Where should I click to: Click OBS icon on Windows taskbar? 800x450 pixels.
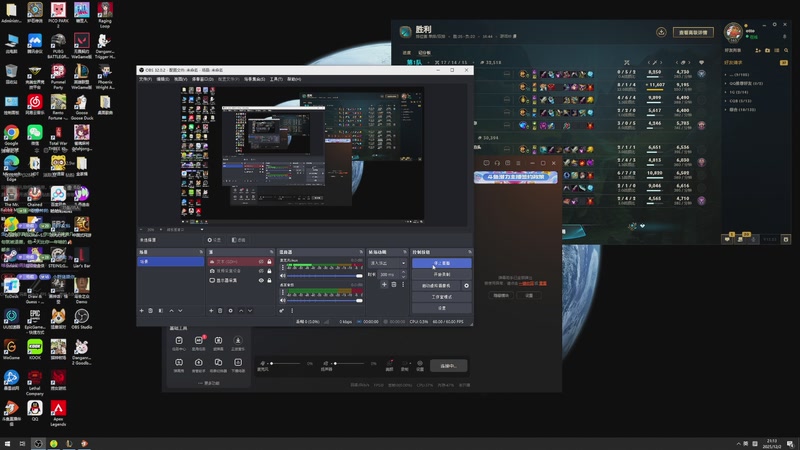[38, 443]
